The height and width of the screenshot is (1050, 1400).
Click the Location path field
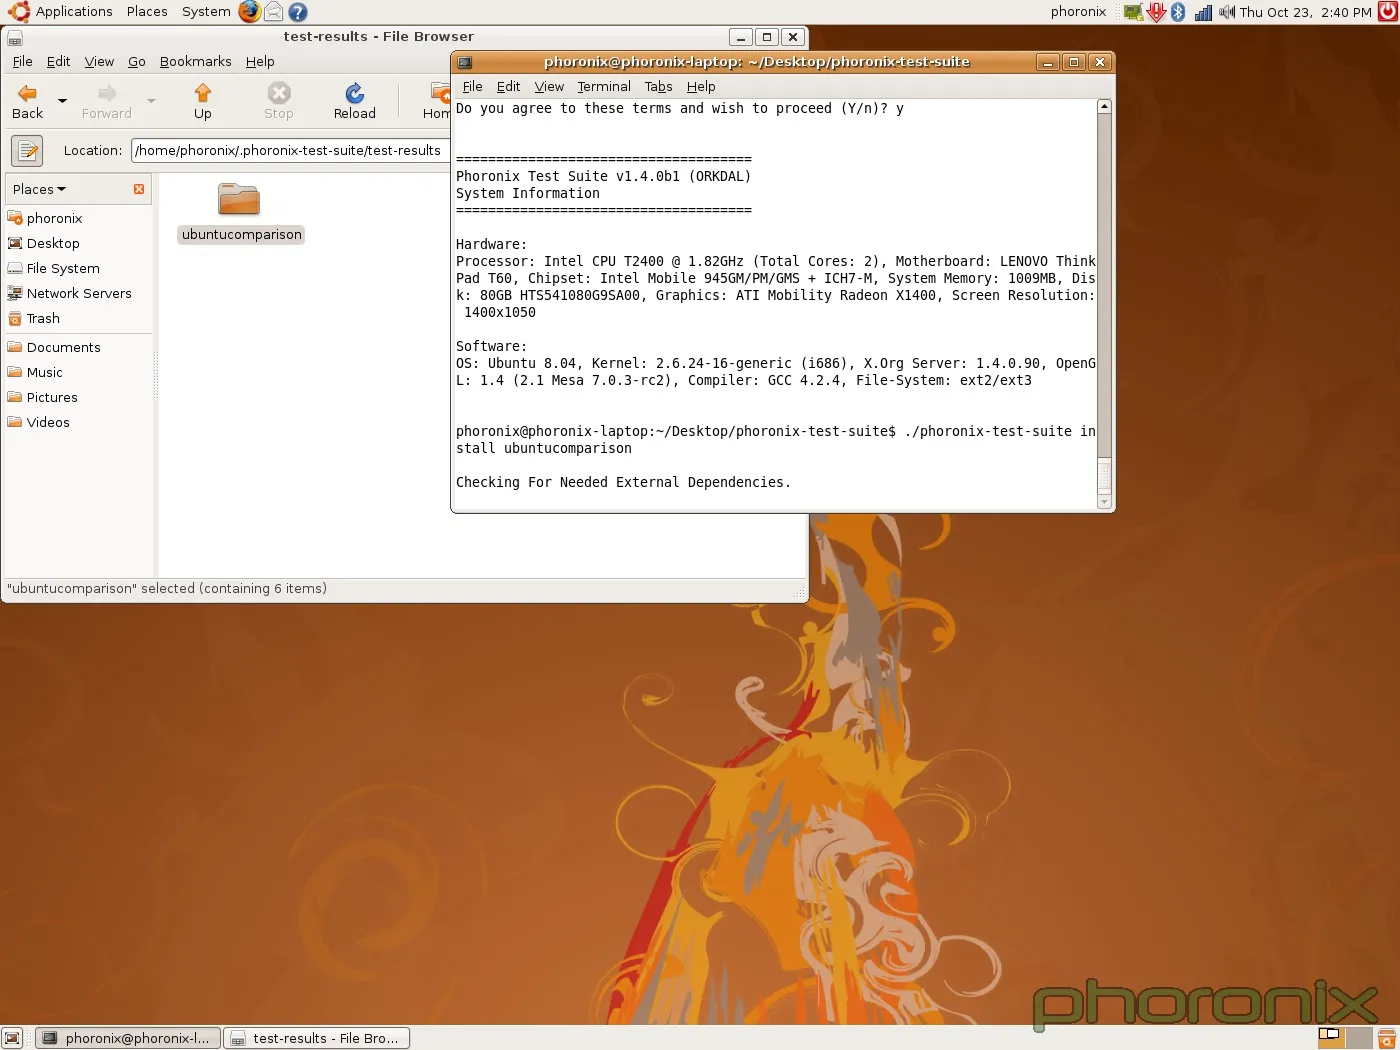pos(290,150)
